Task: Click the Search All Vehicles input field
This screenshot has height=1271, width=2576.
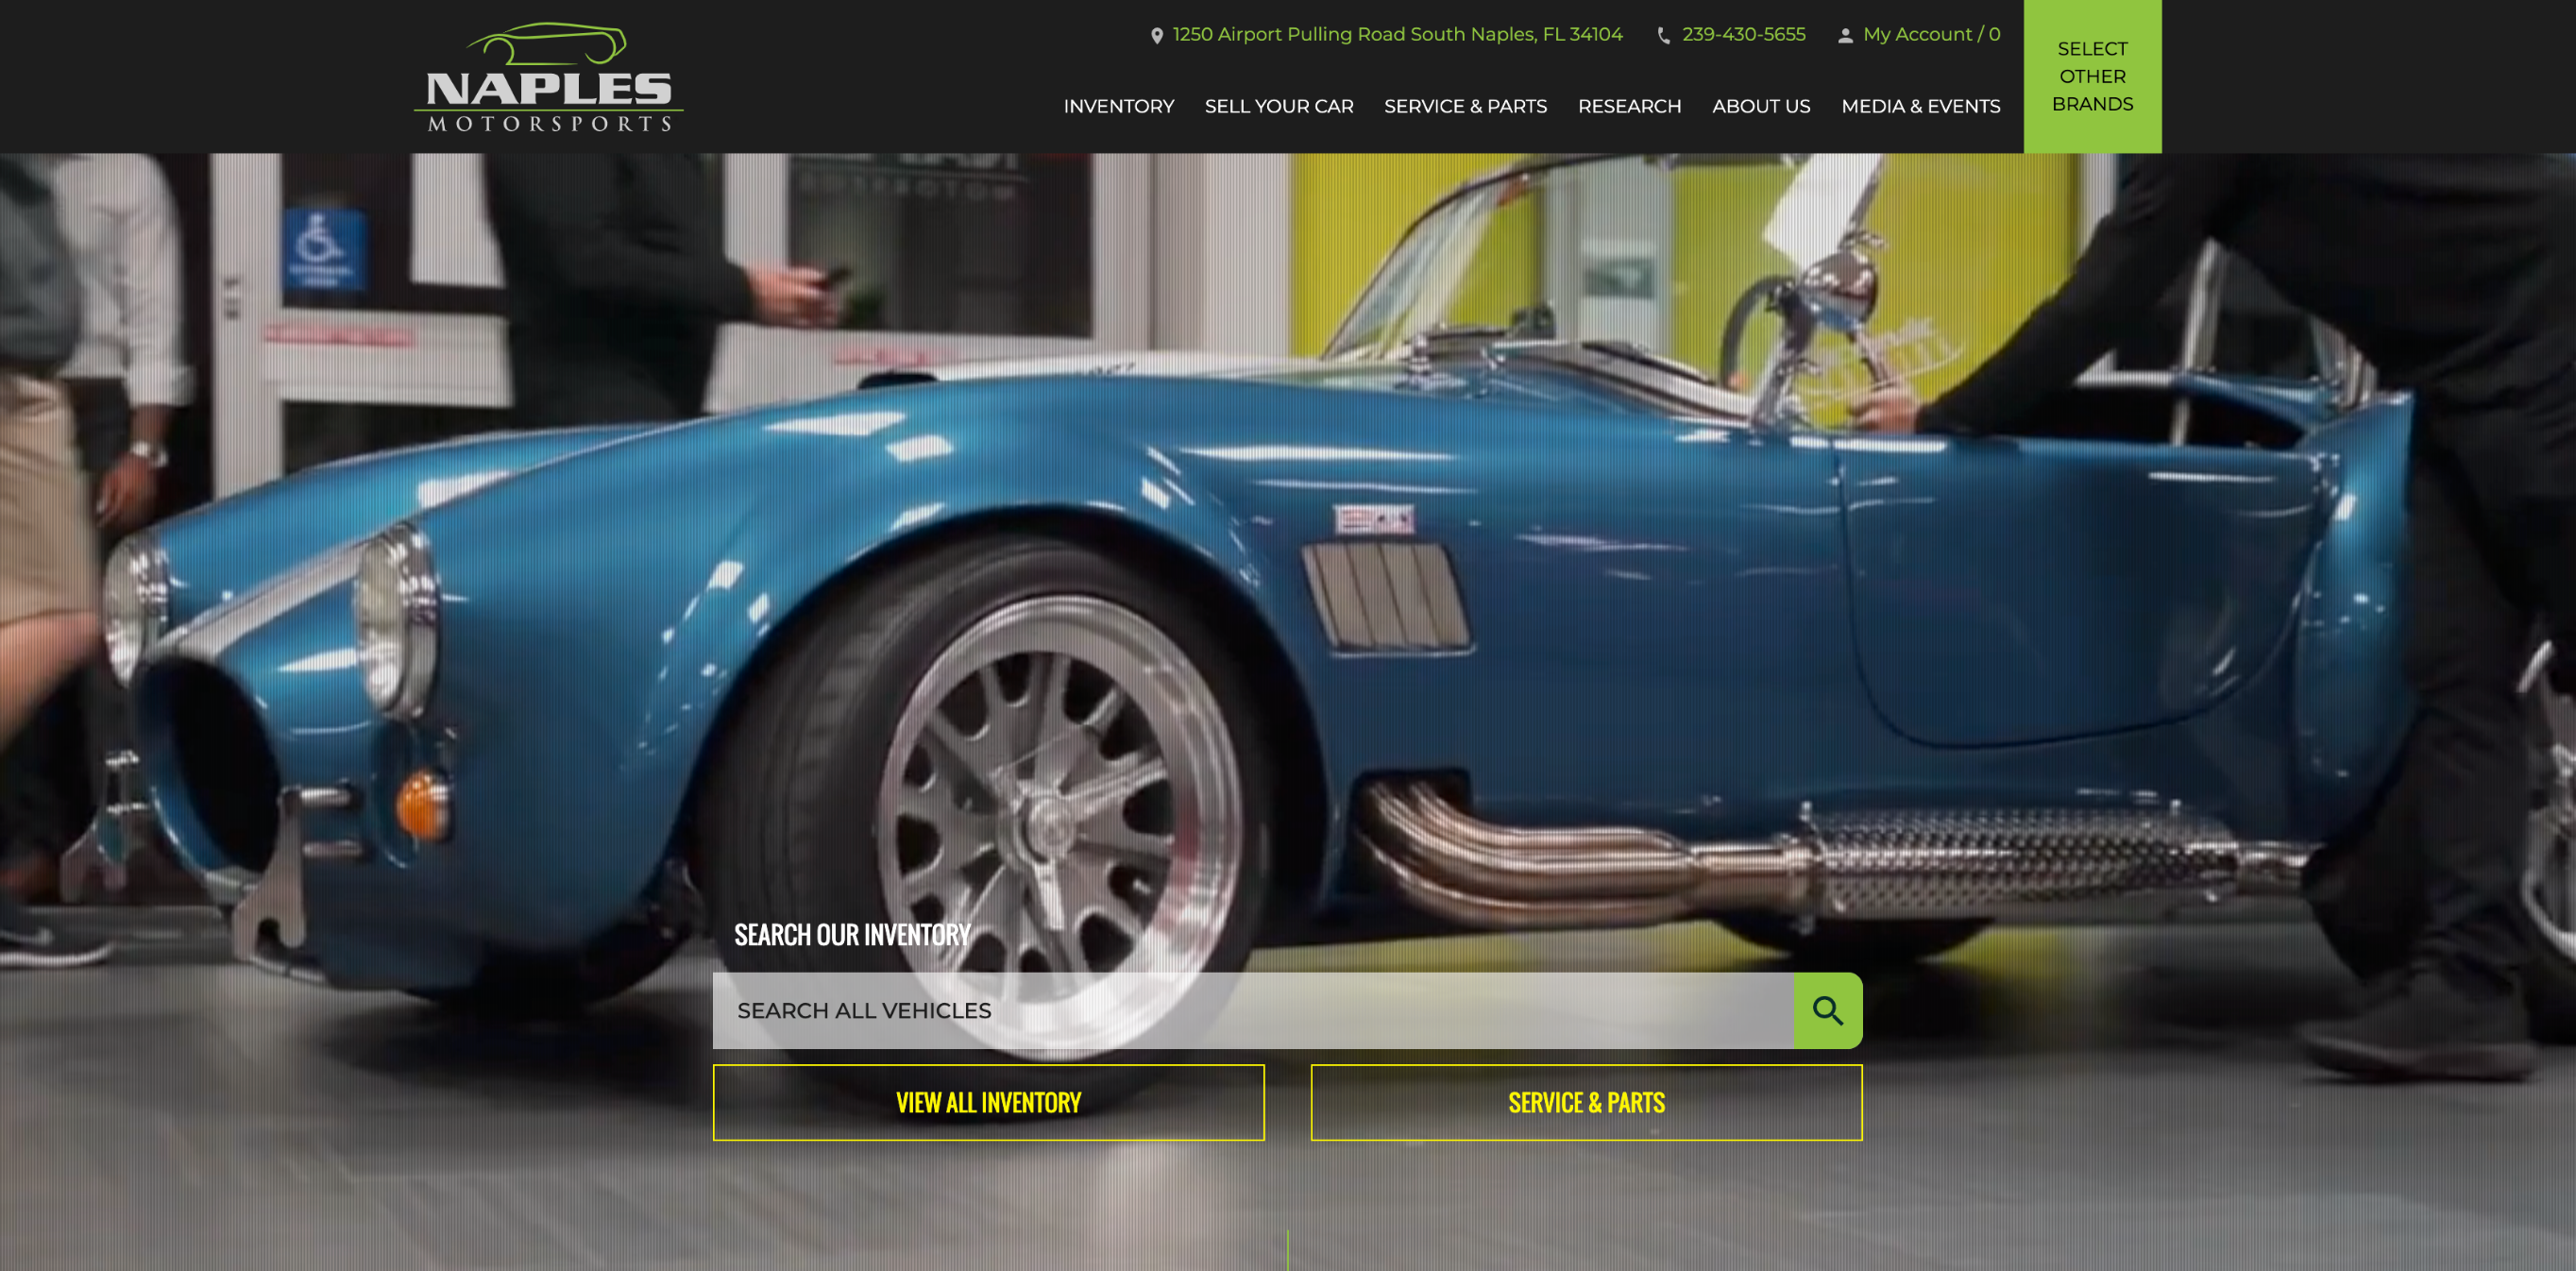Action: [x=1252, y=1010]
